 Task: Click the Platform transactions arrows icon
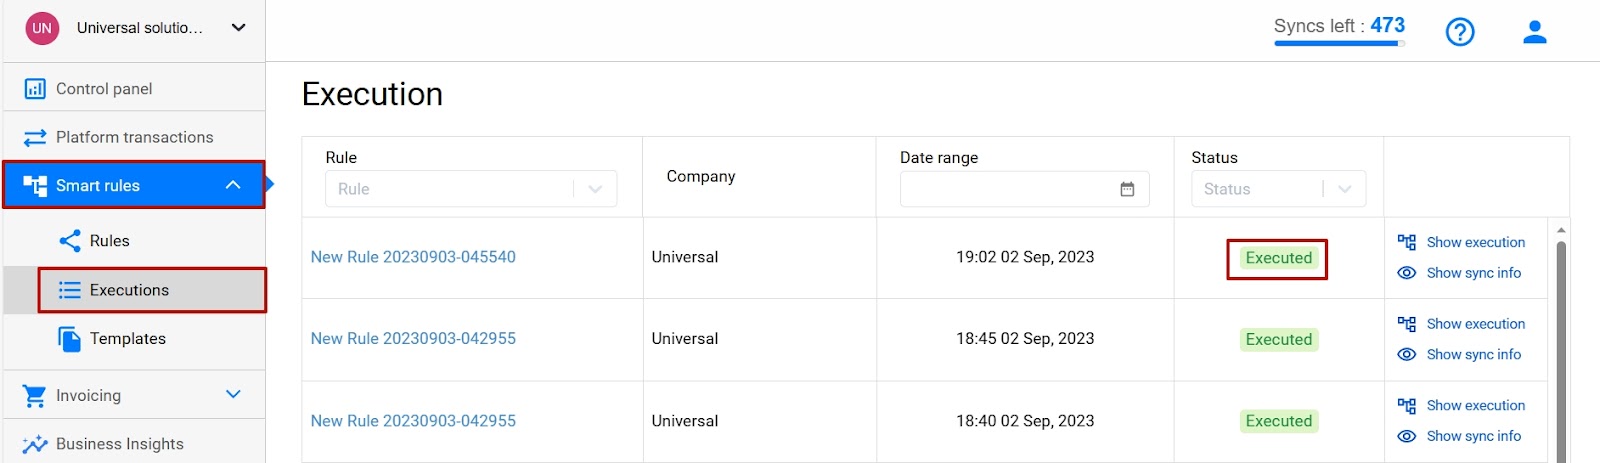(35, 137)
